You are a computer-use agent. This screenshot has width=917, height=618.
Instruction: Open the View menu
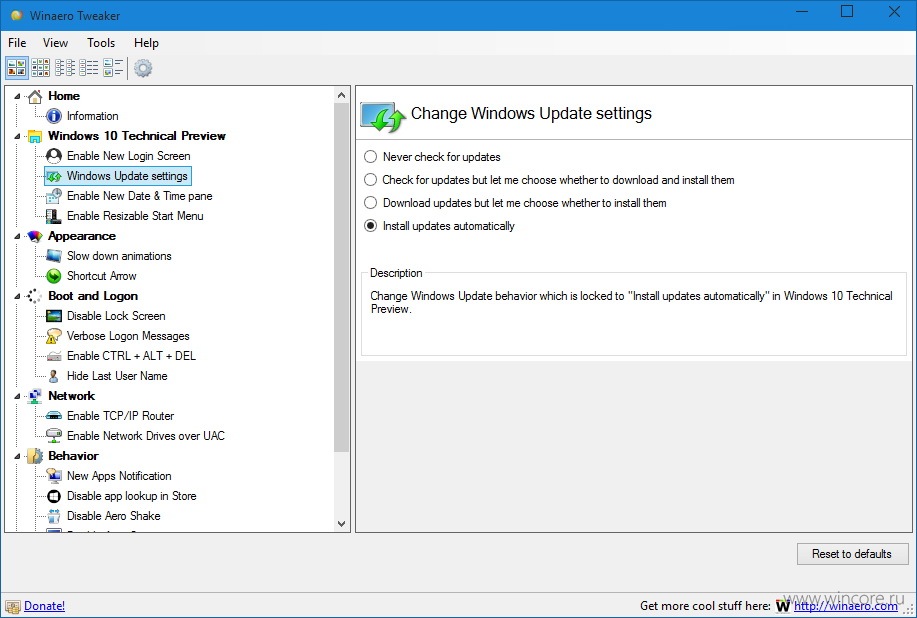click(x=55, y=43)
